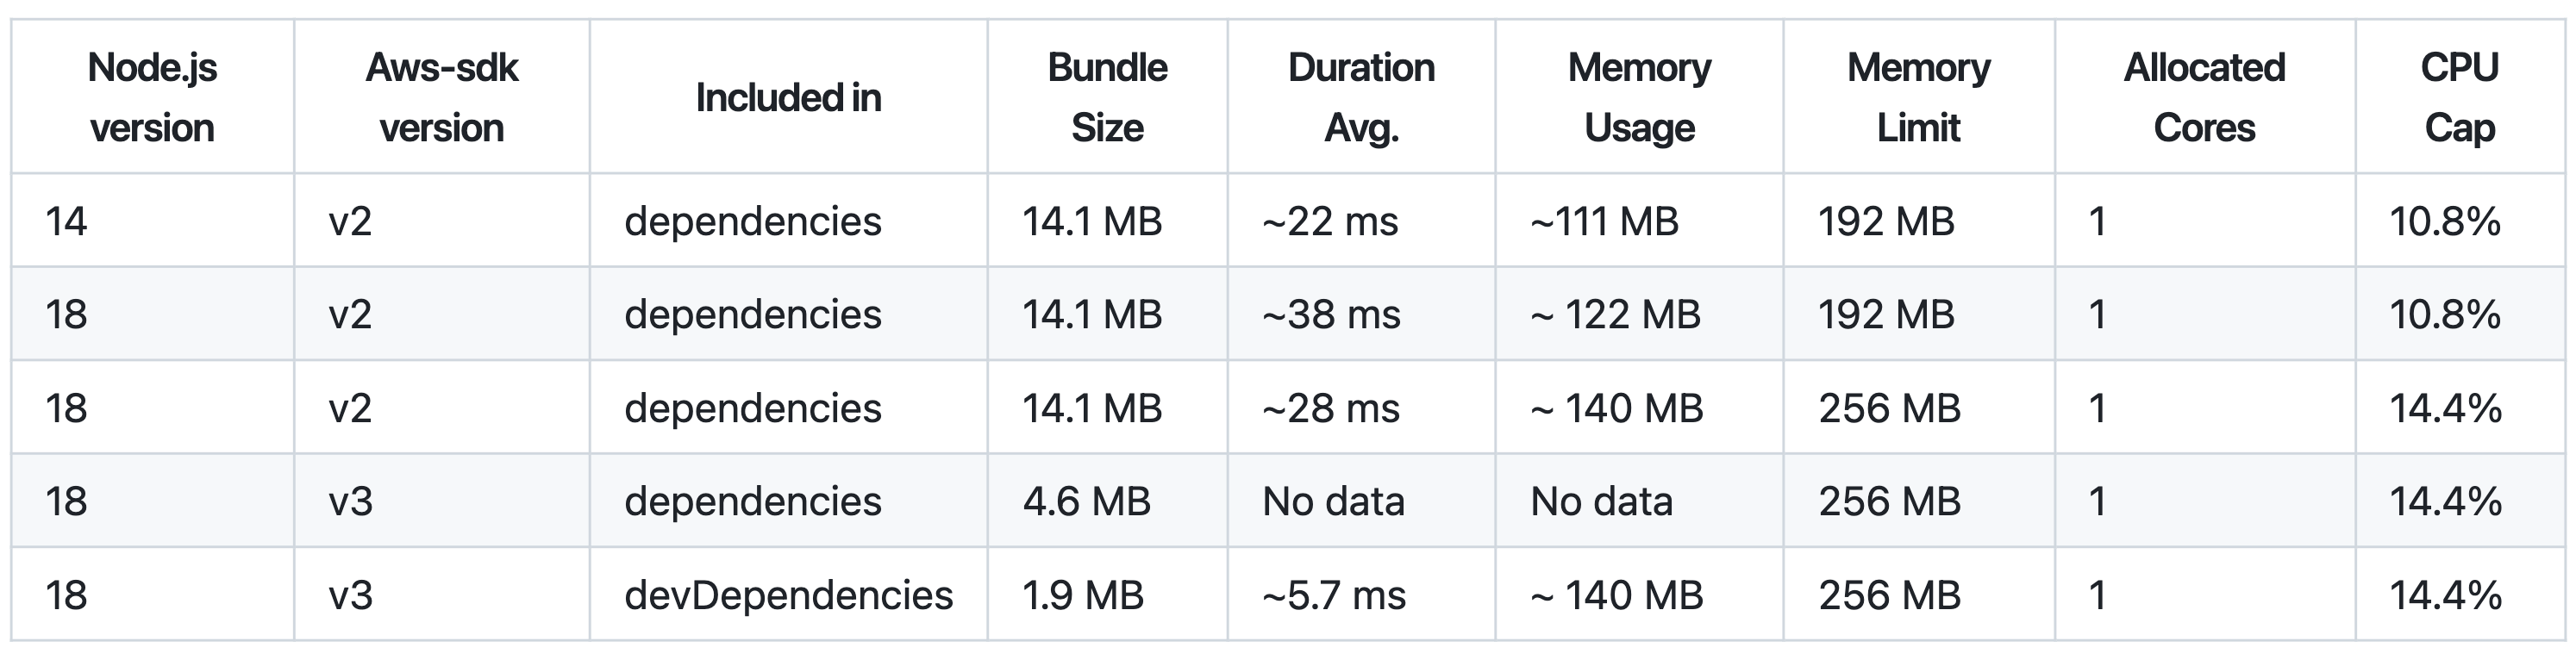Click the CPU Cap column header
The image size is (2576, 660).
click(x=2460, y=97)
